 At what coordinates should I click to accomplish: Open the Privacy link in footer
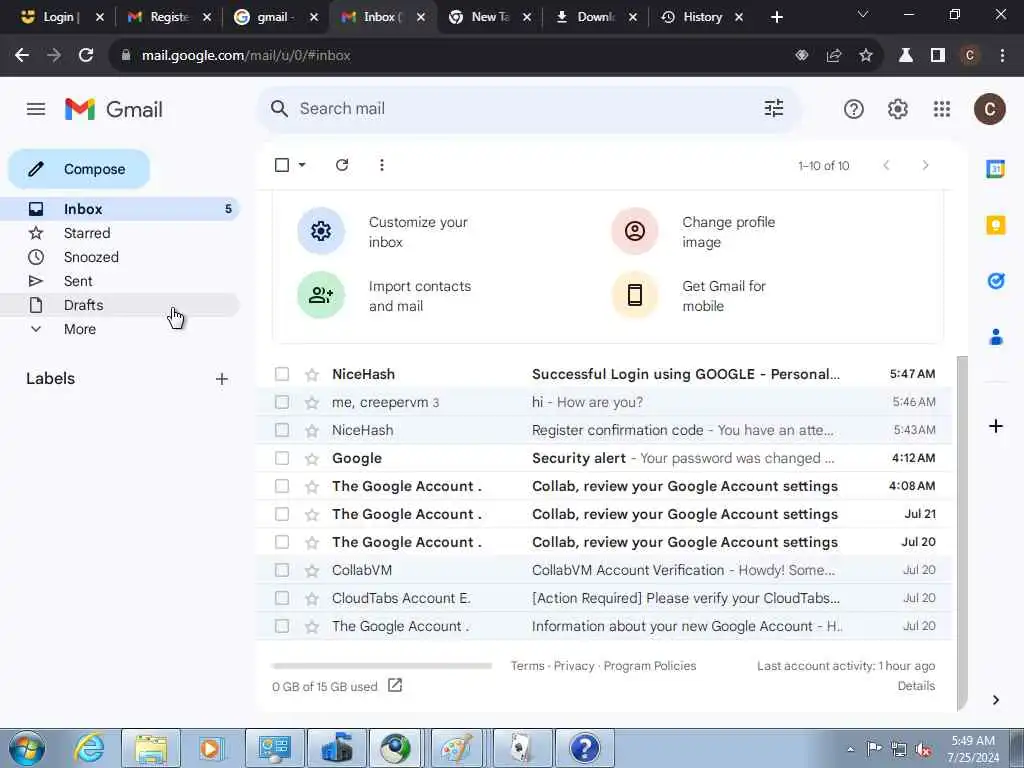[574, 665]
